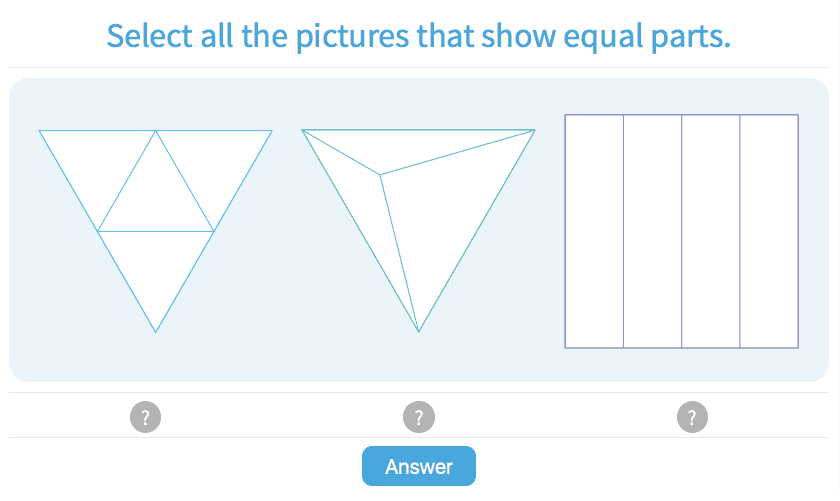
Task: Click the "Select all the pictures" heading text
Action: [418, 36]
